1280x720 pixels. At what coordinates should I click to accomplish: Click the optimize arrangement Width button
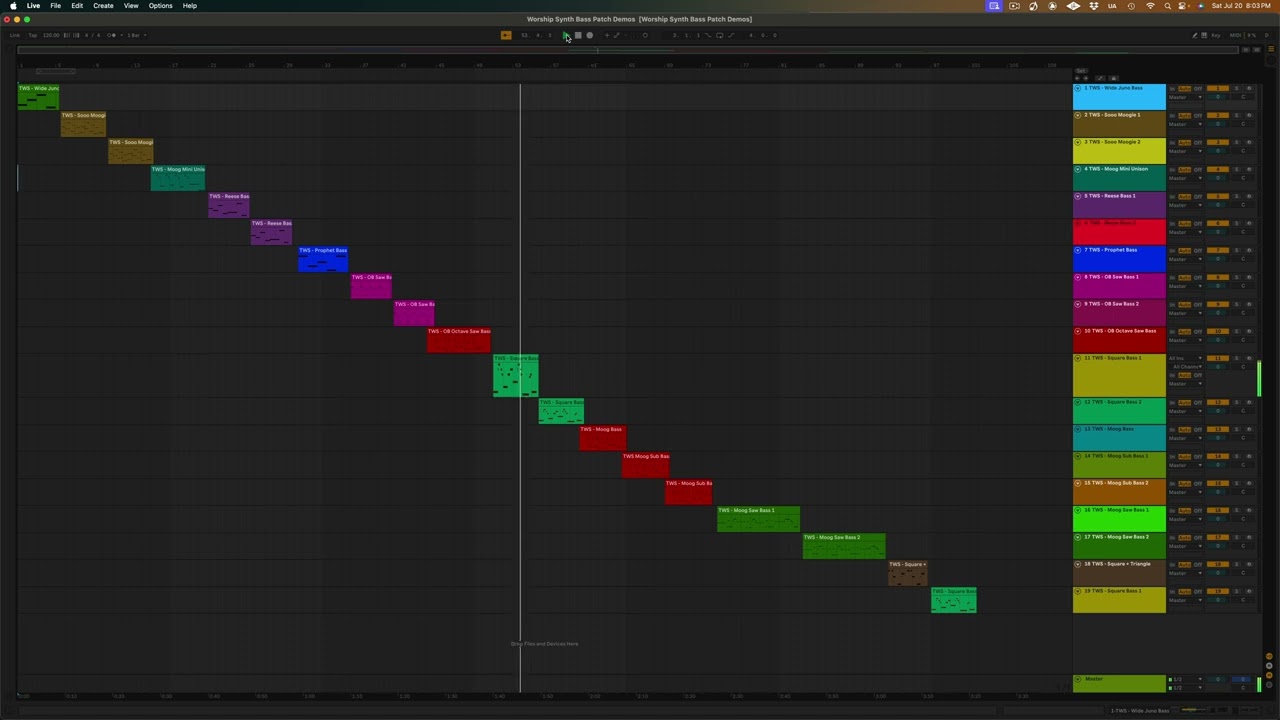coord(1257,50)
